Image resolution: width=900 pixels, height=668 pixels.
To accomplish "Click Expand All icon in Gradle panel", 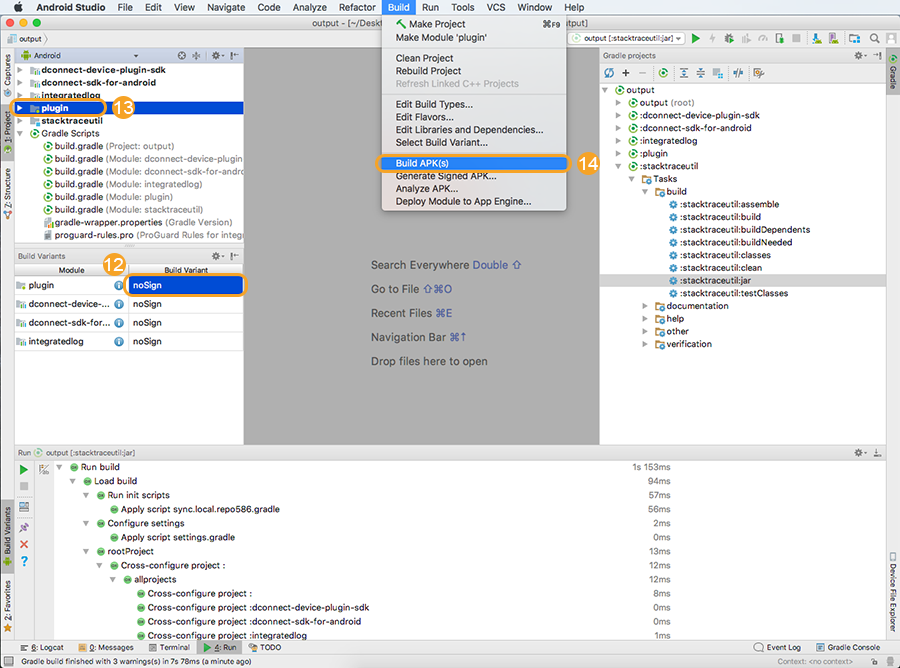I will [x=684, y=73].
